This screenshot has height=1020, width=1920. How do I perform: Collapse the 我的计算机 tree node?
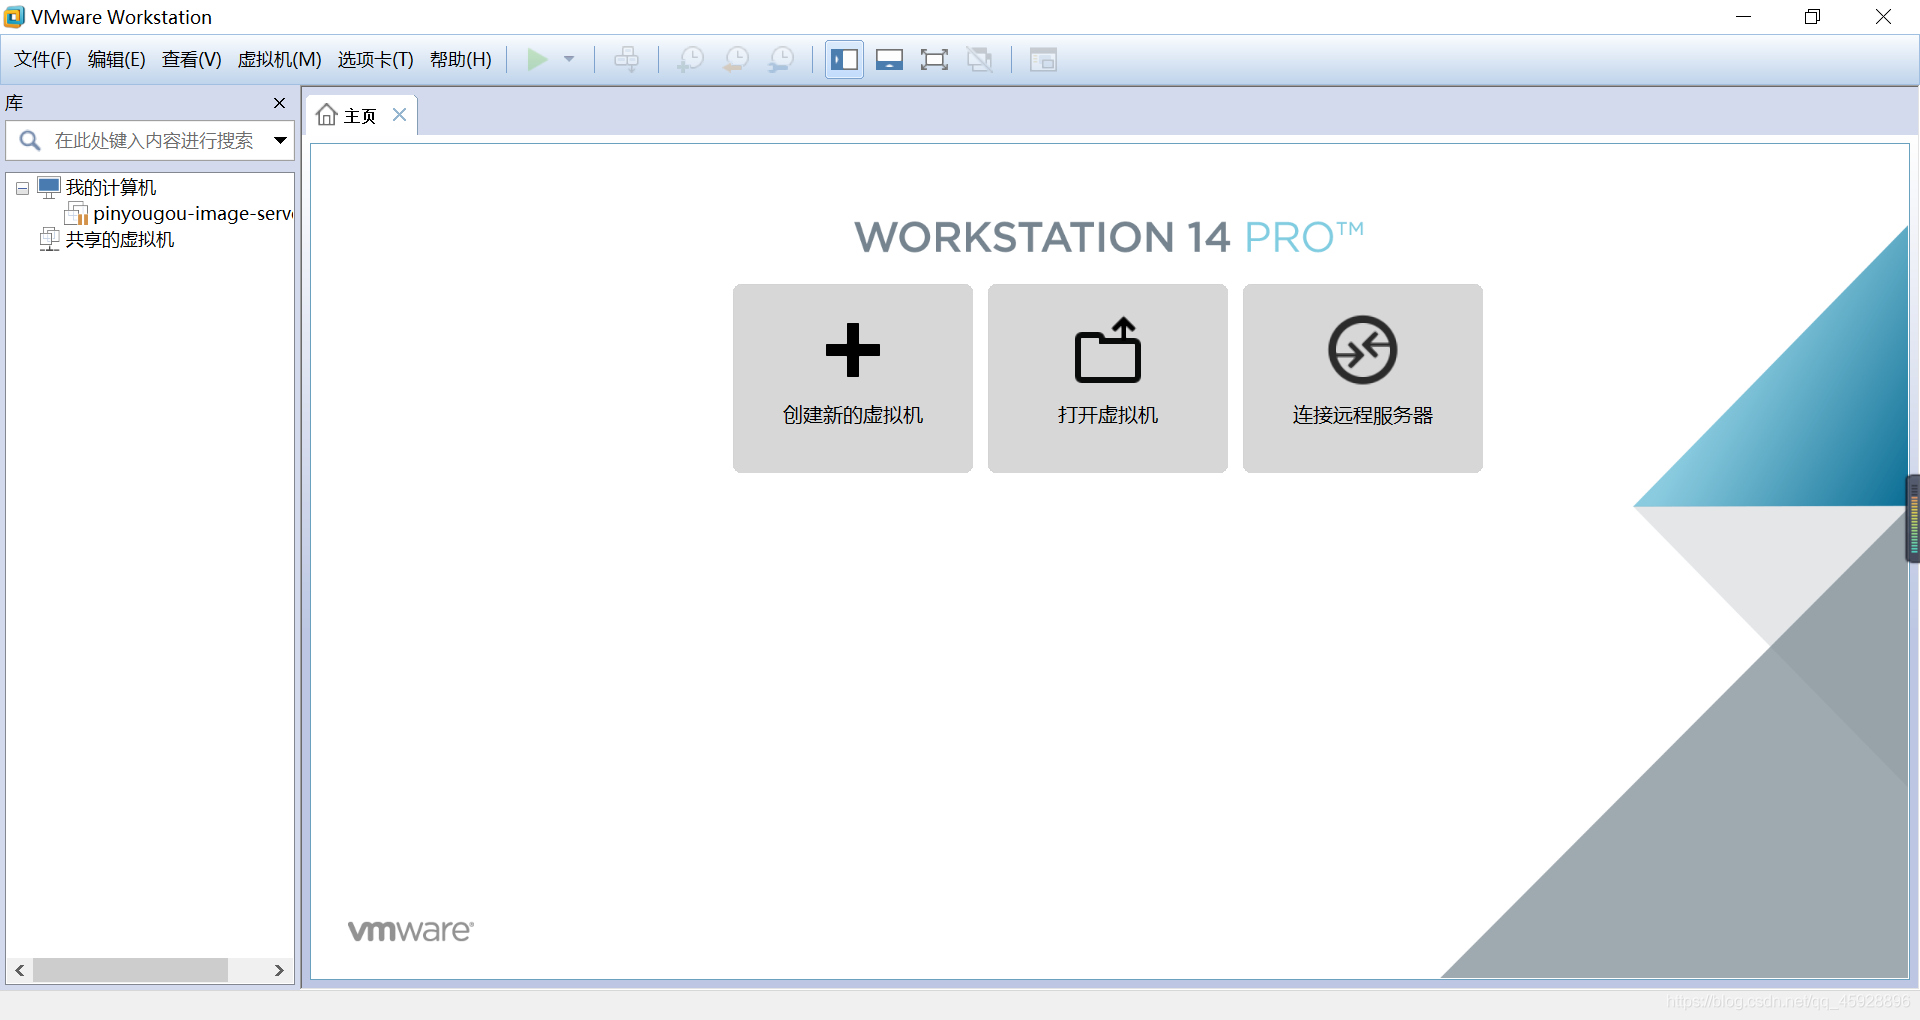point(22,188)
